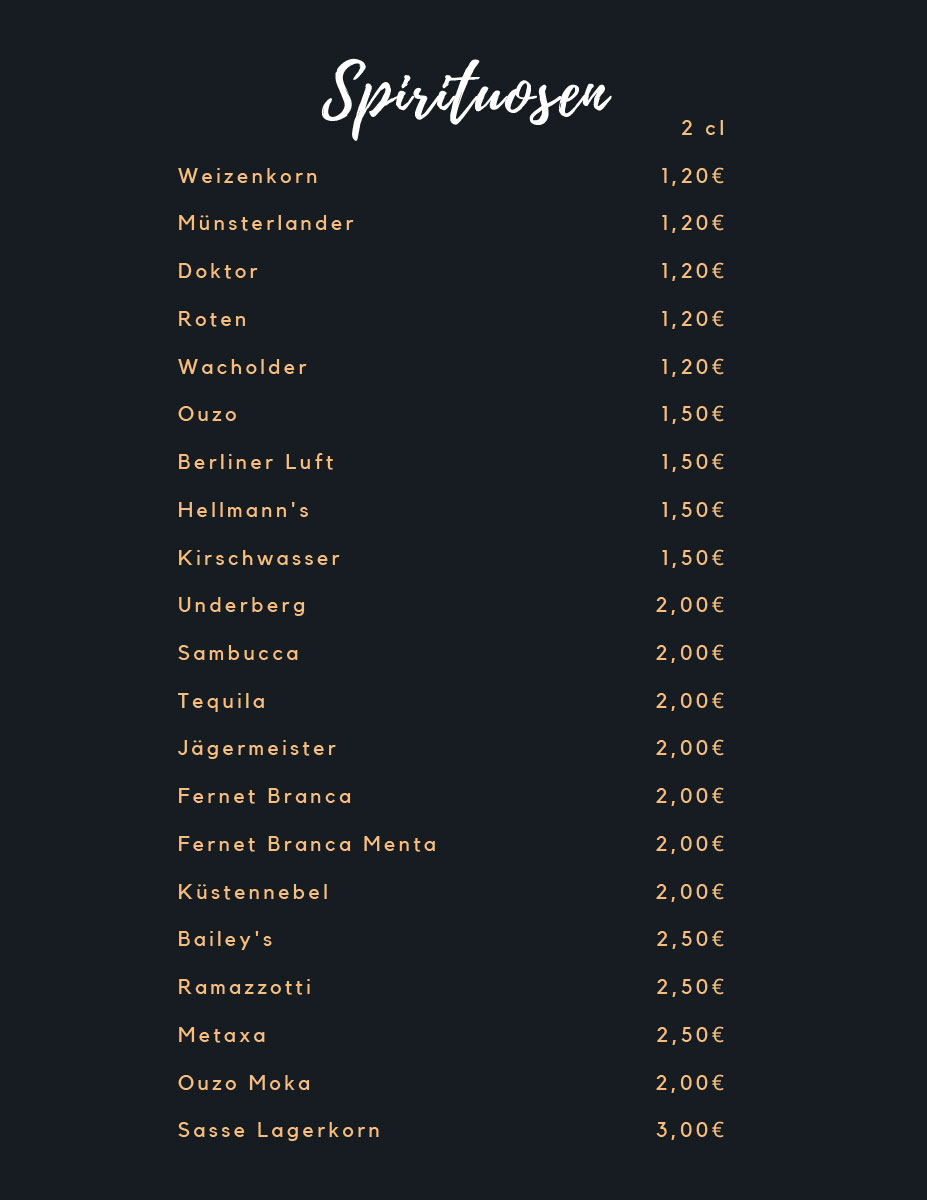Select the Ramazzotti menu entry
The height and width of the screenshot is (1200, 927).
pyautogui.click(x=245, y=988)
